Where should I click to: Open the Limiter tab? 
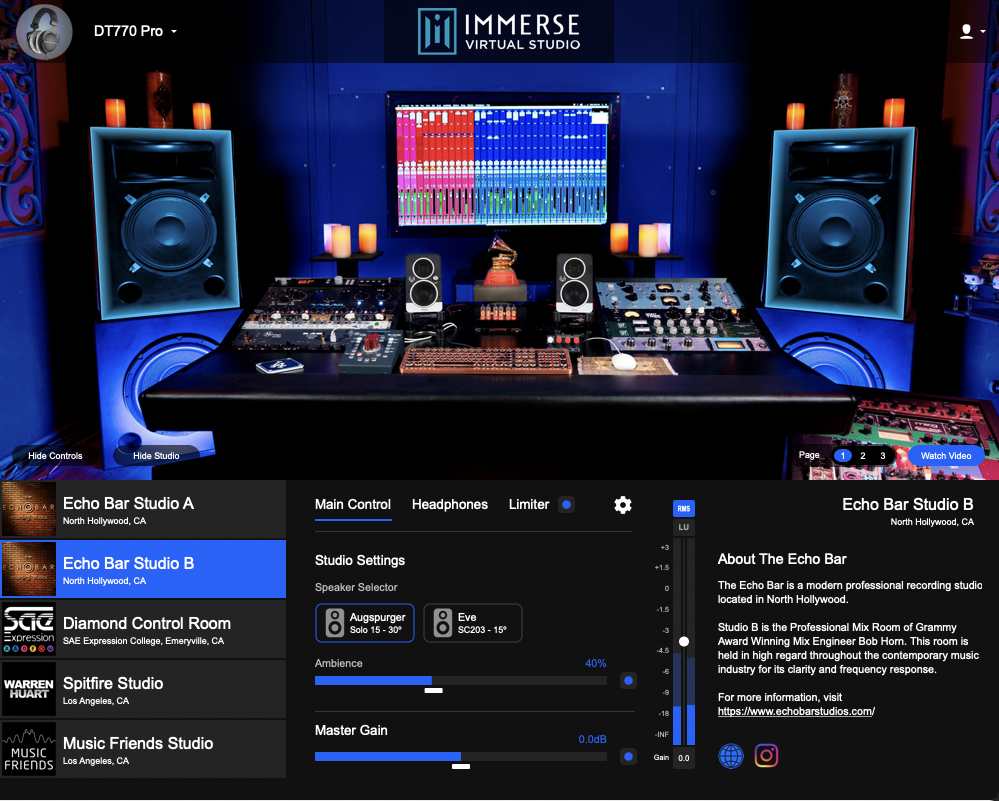point(529,505)
